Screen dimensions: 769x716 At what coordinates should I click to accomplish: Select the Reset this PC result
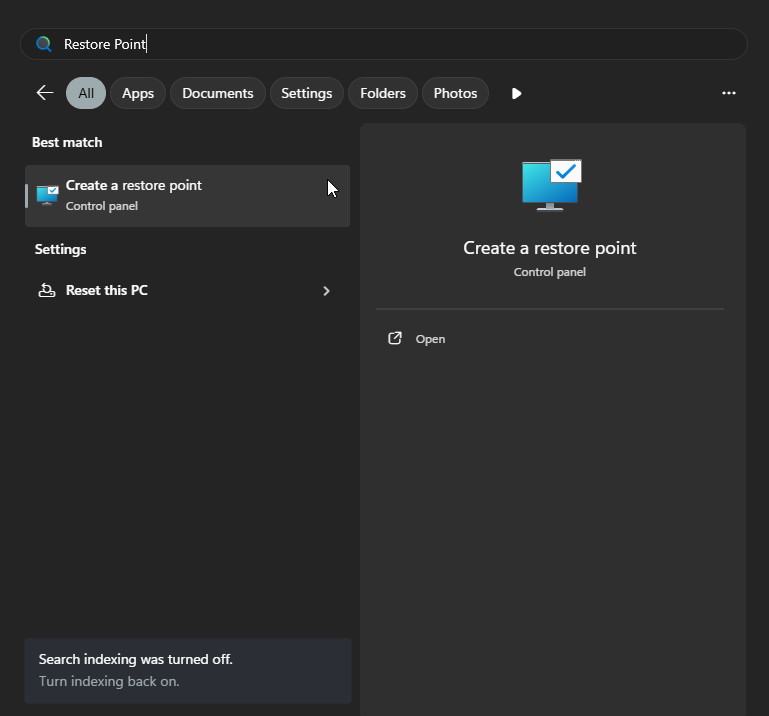tap(187, 291)
